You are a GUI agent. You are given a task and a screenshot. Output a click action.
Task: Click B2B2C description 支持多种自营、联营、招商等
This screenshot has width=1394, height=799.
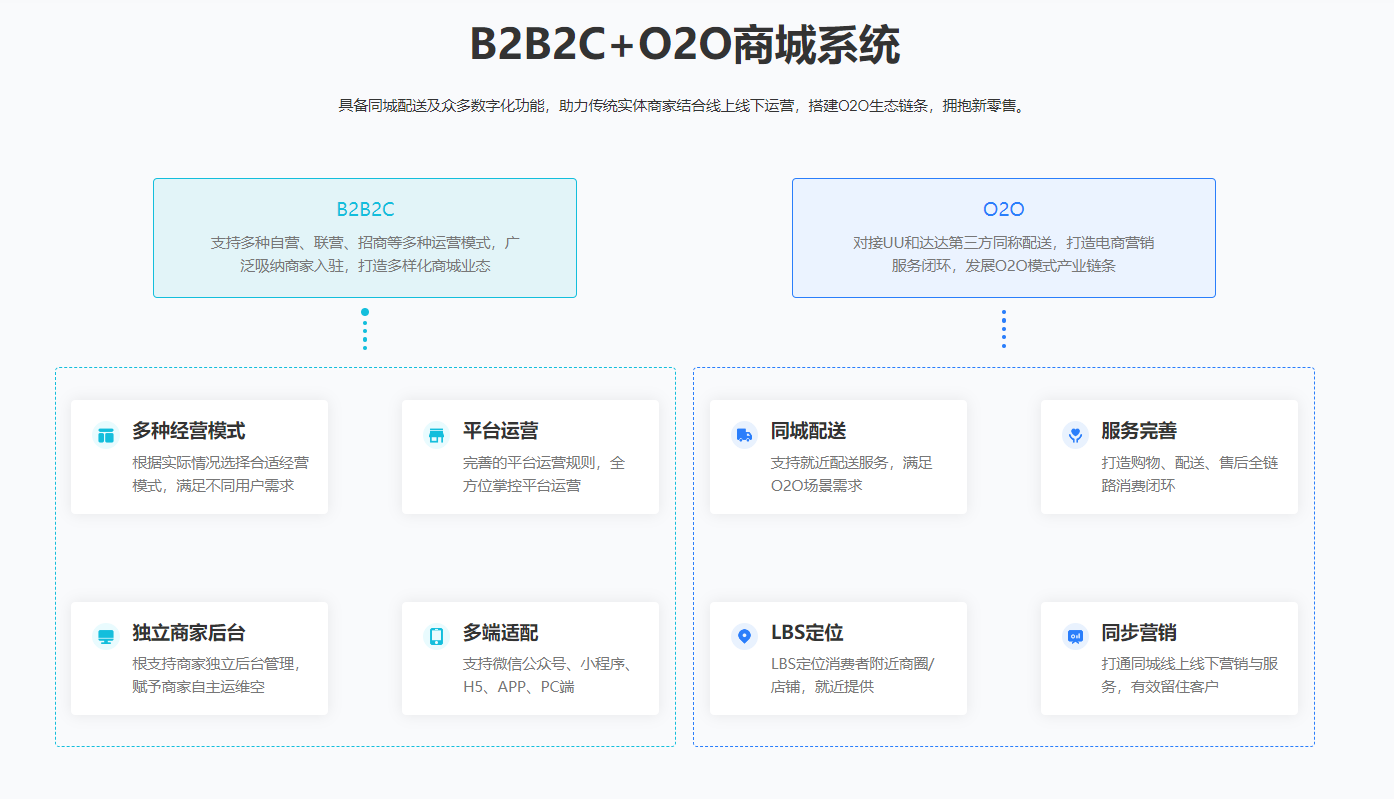(365, 254)
